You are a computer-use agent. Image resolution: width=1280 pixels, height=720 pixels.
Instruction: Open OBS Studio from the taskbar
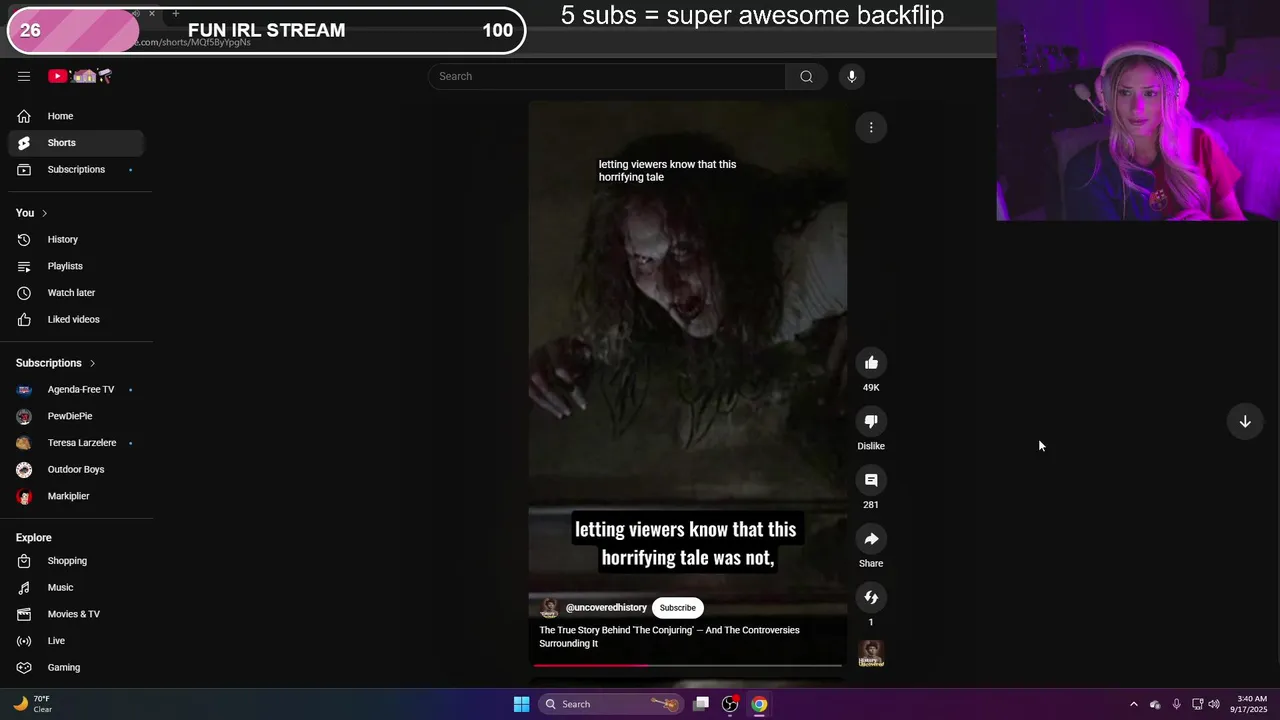[731, 704]
